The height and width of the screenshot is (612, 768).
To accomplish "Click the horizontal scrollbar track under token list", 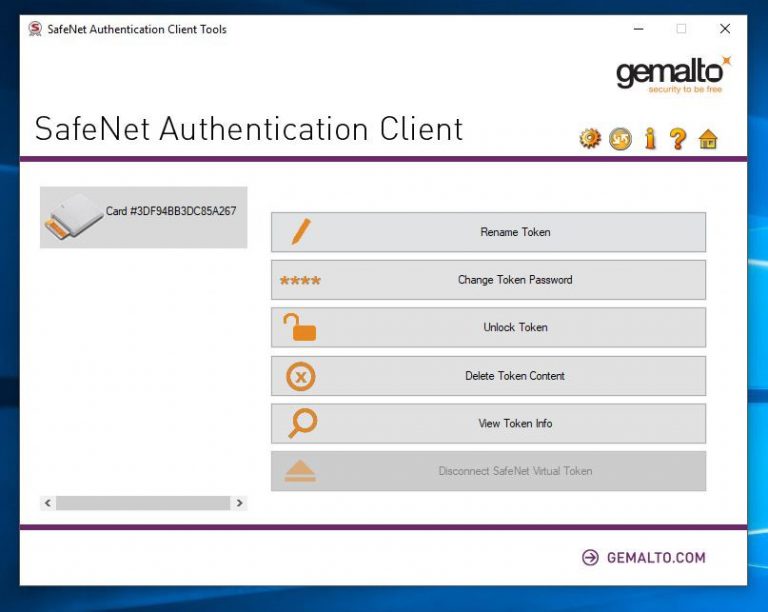I will point(143,503).
